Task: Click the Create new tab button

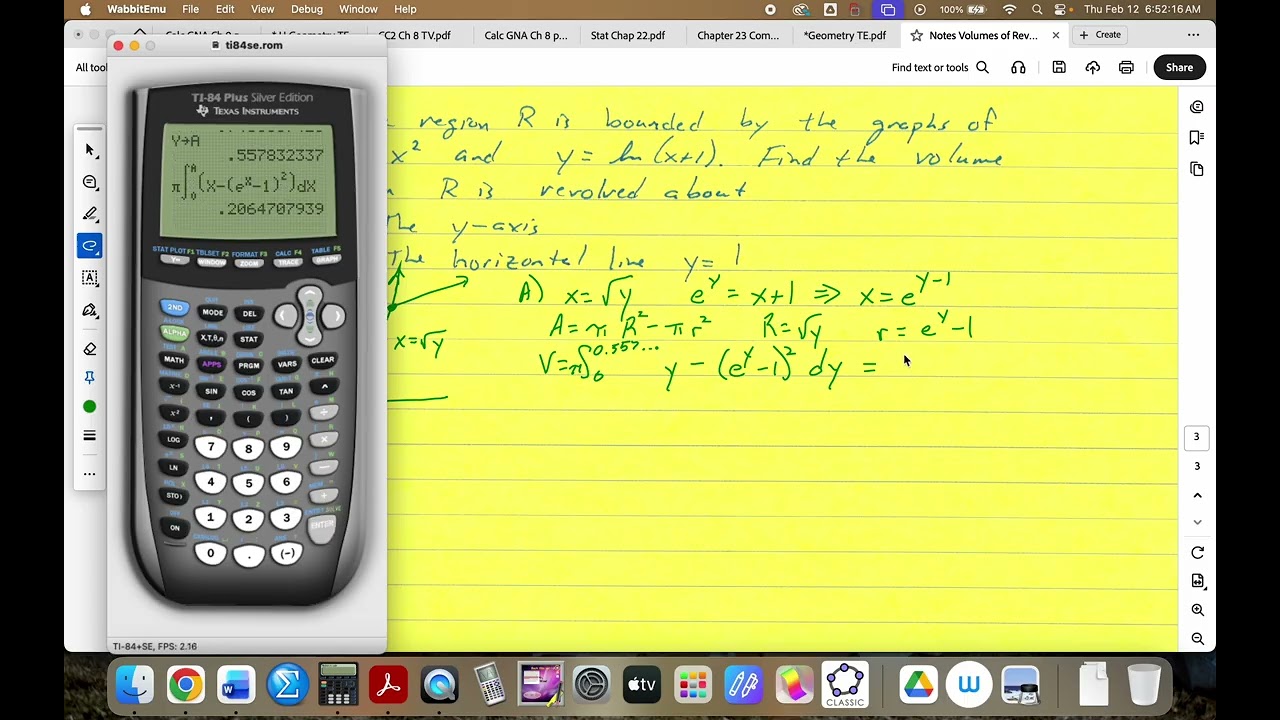Action: pyautogui.click(x=1100, y=35)
